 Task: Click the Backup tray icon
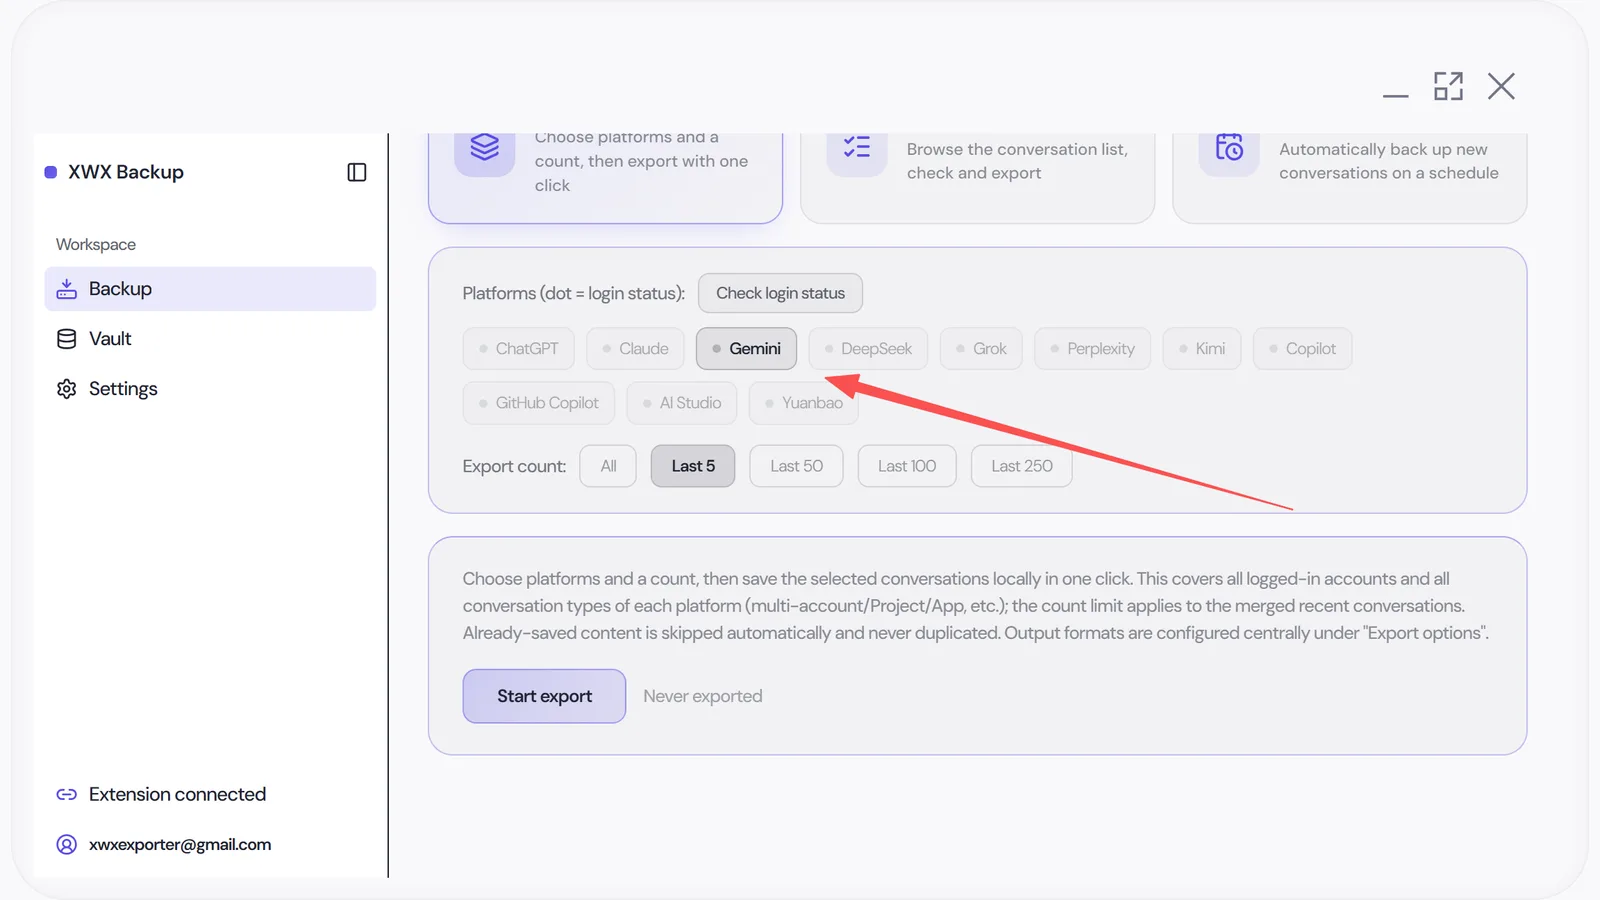pos(67,289)
